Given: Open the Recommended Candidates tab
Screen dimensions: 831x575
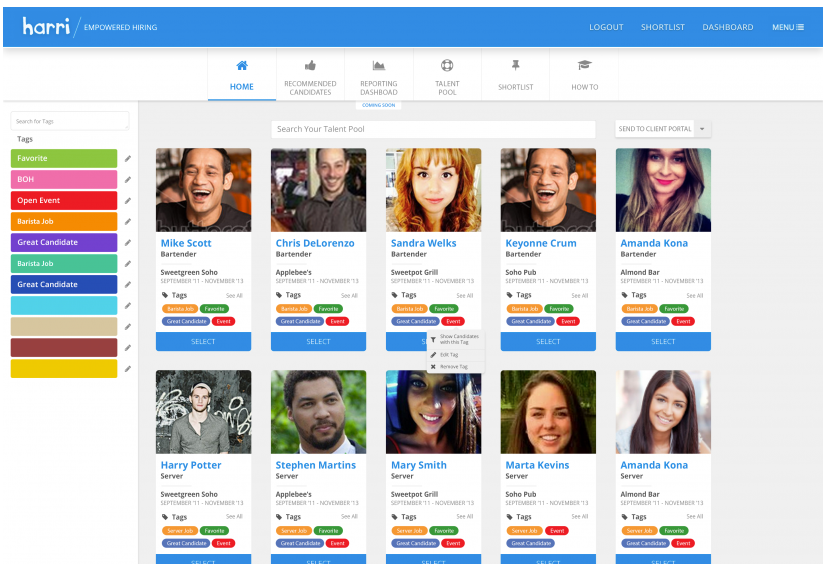Looking at the screenshot, I should [310, 75].
